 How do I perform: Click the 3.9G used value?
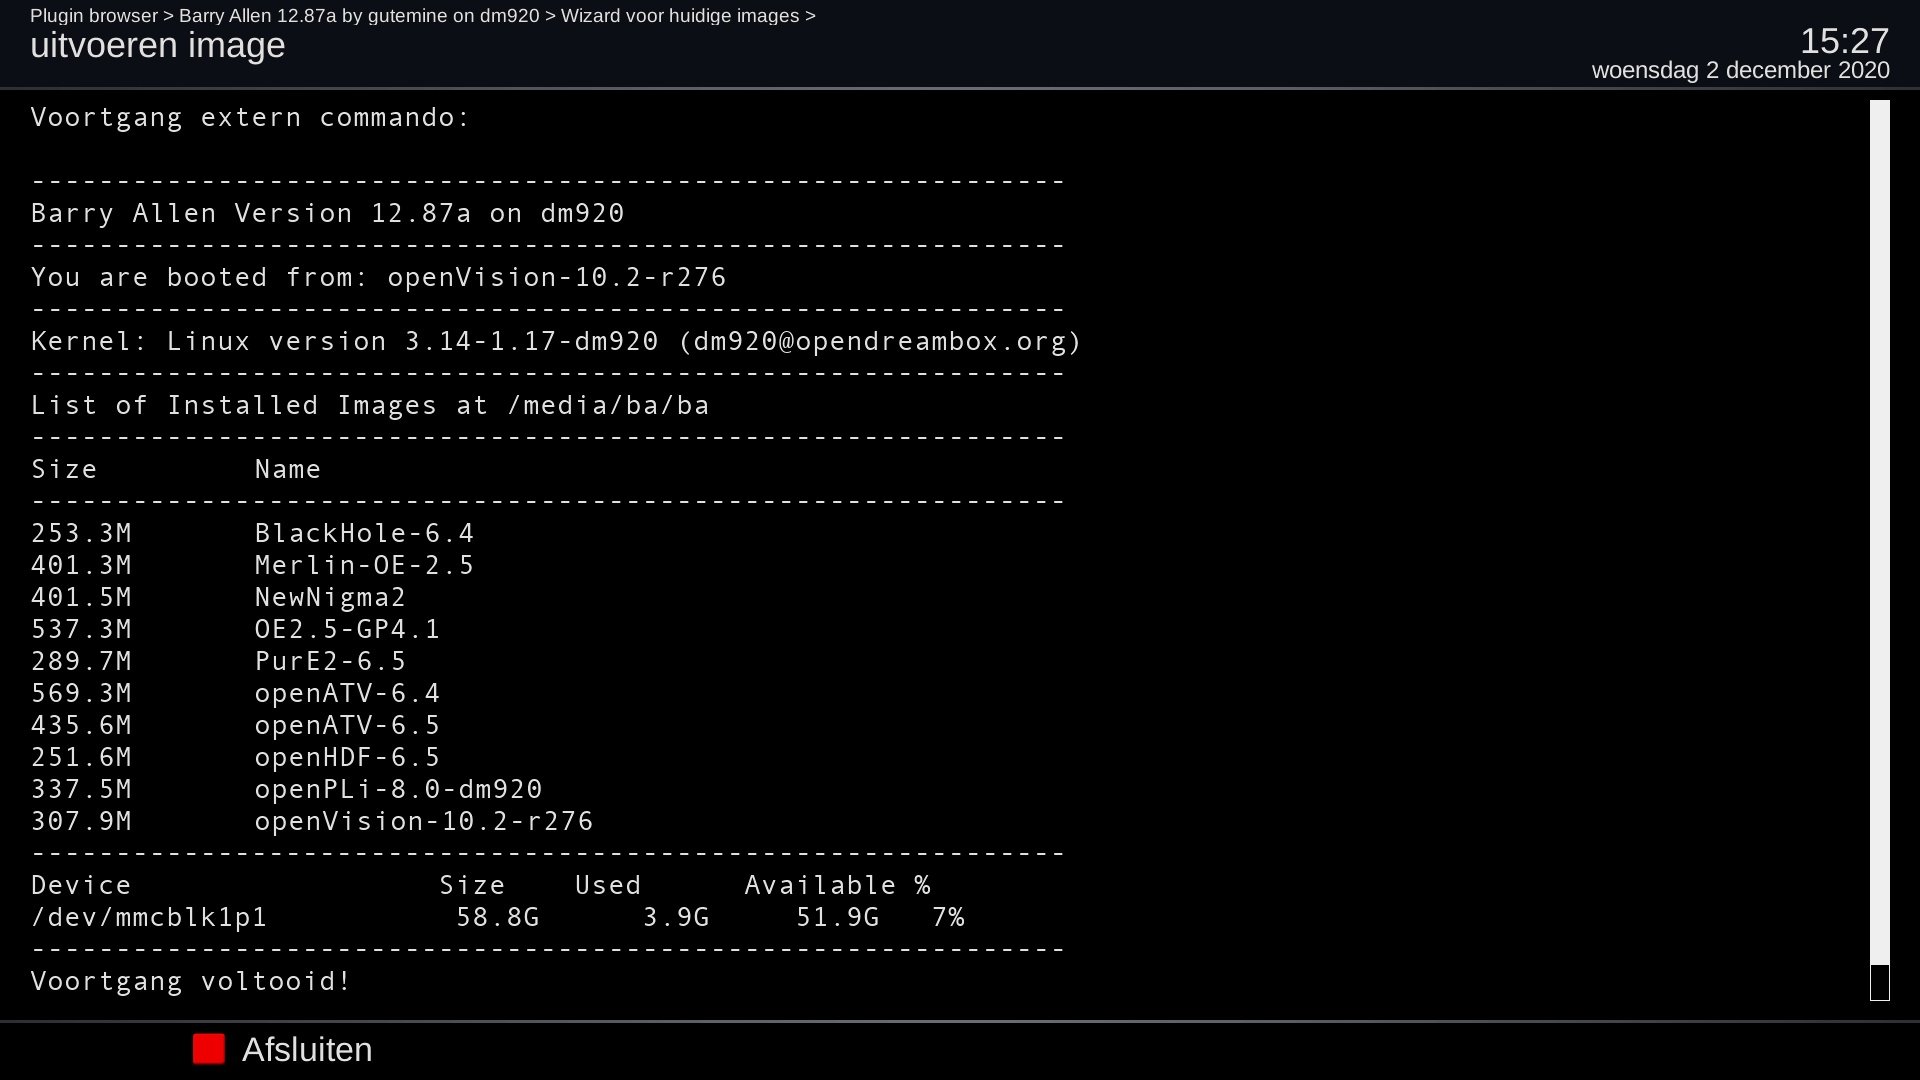click(x=676, y=917)
